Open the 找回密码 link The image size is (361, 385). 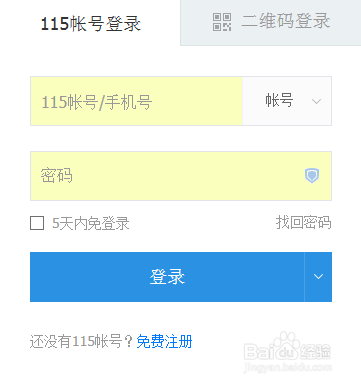pos(303,222)
